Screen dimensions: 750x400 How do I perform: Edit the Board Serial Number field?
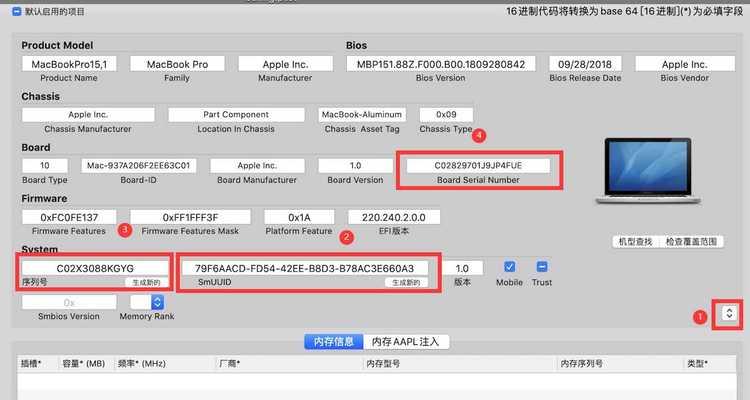(478, 166)
